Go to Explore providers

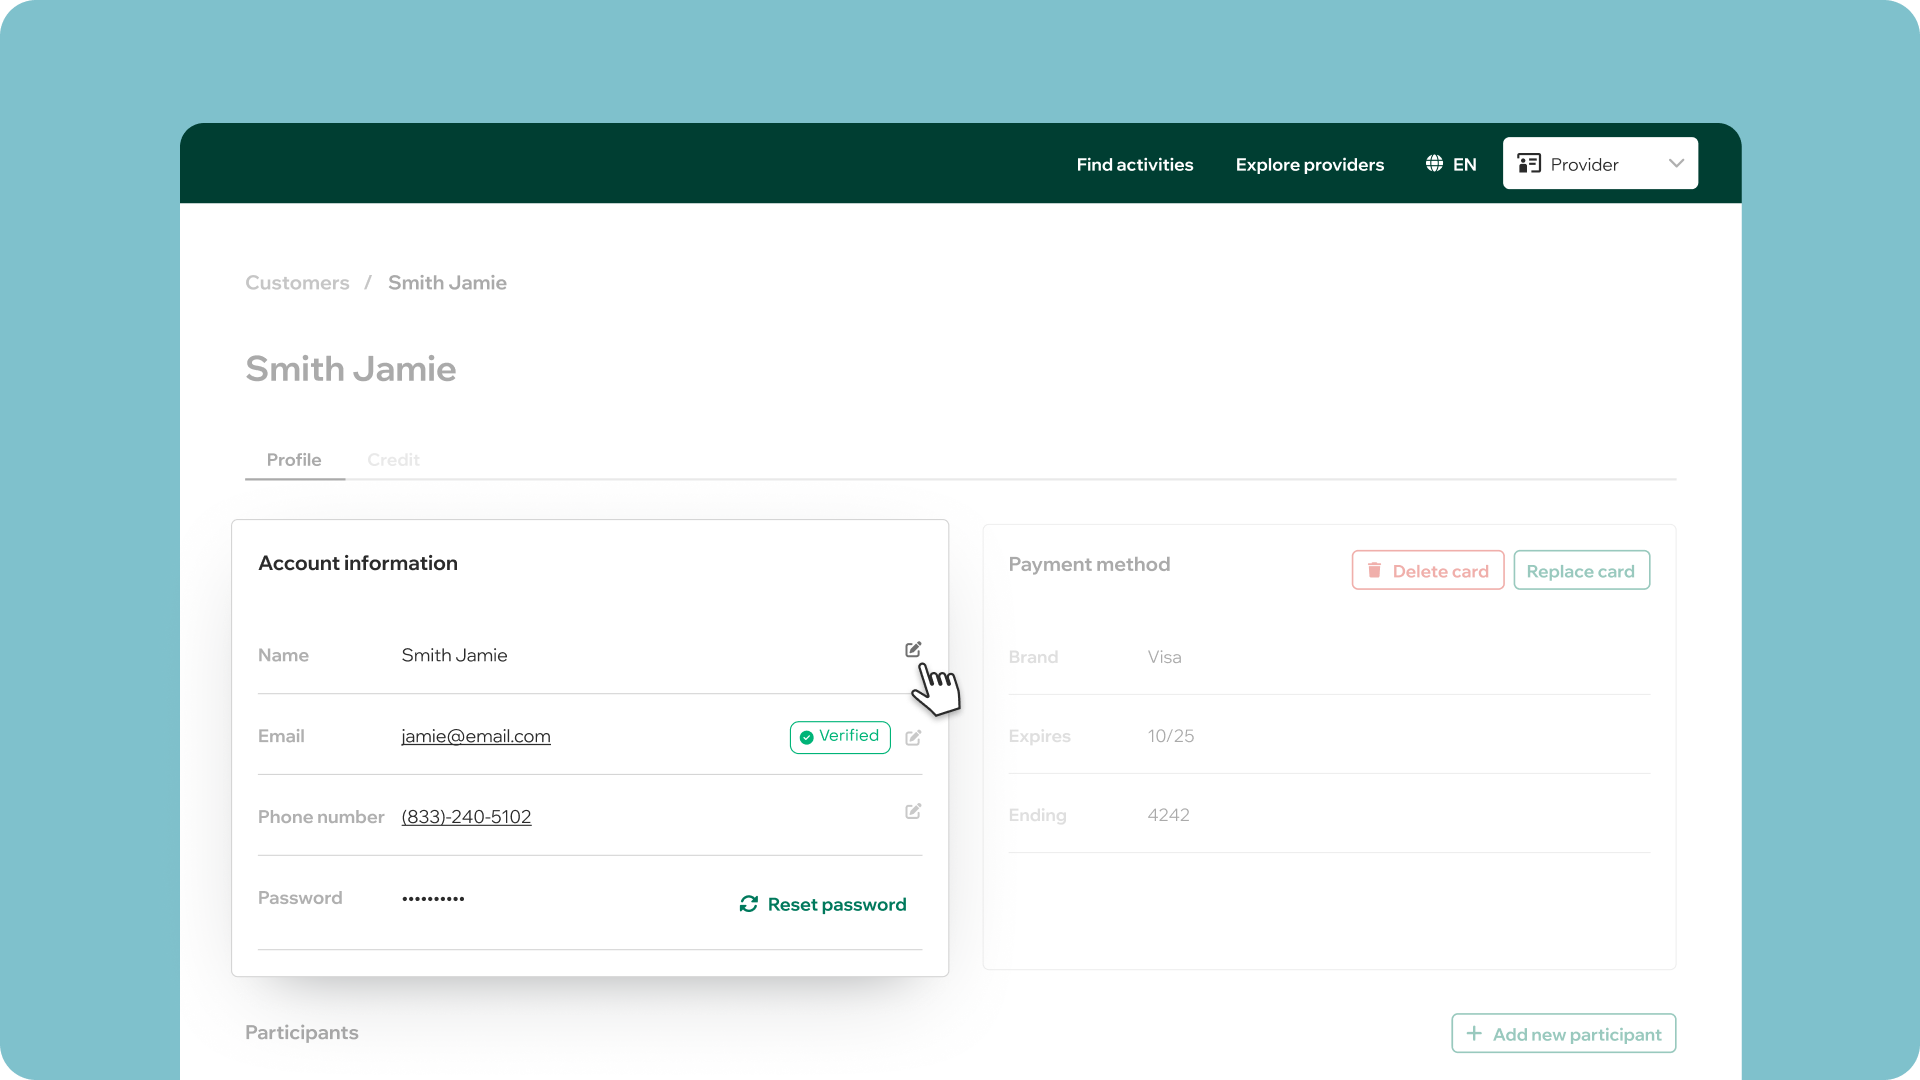tap(1309, 165)
